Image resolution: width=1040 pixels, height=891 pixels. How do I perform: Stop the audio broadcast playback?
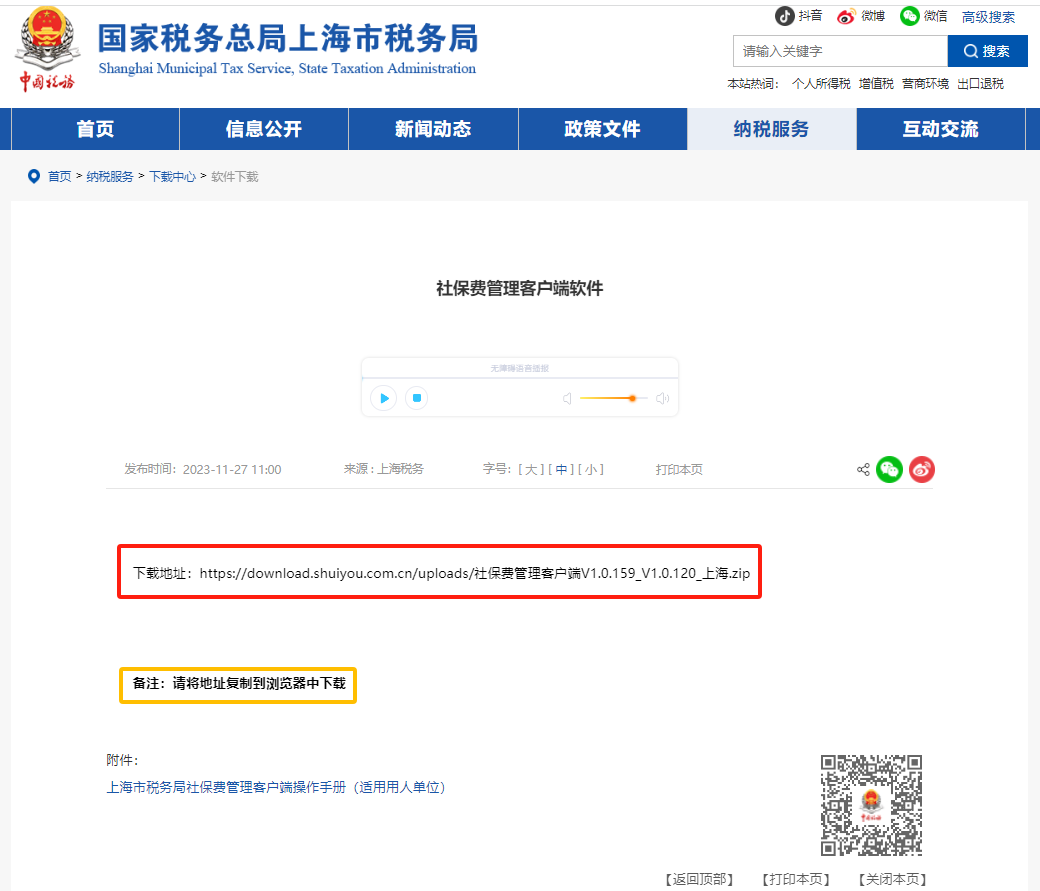coord(418,398)
